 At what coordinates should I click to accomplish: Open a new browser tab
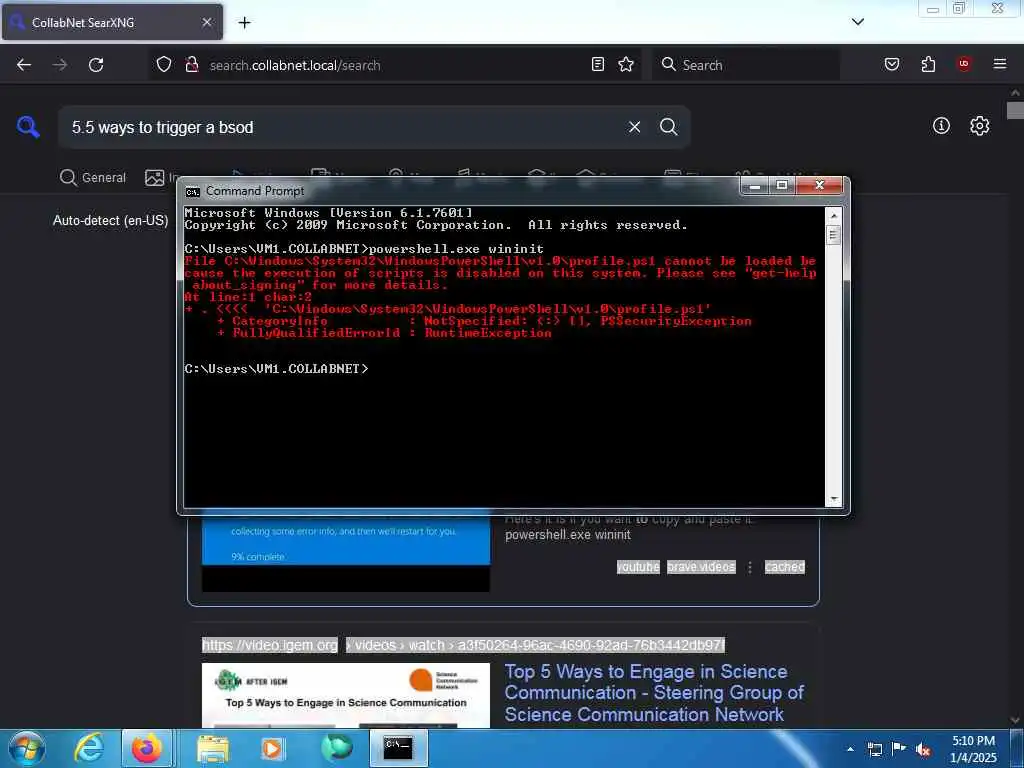pyautogui.click(x=244, y=23)
